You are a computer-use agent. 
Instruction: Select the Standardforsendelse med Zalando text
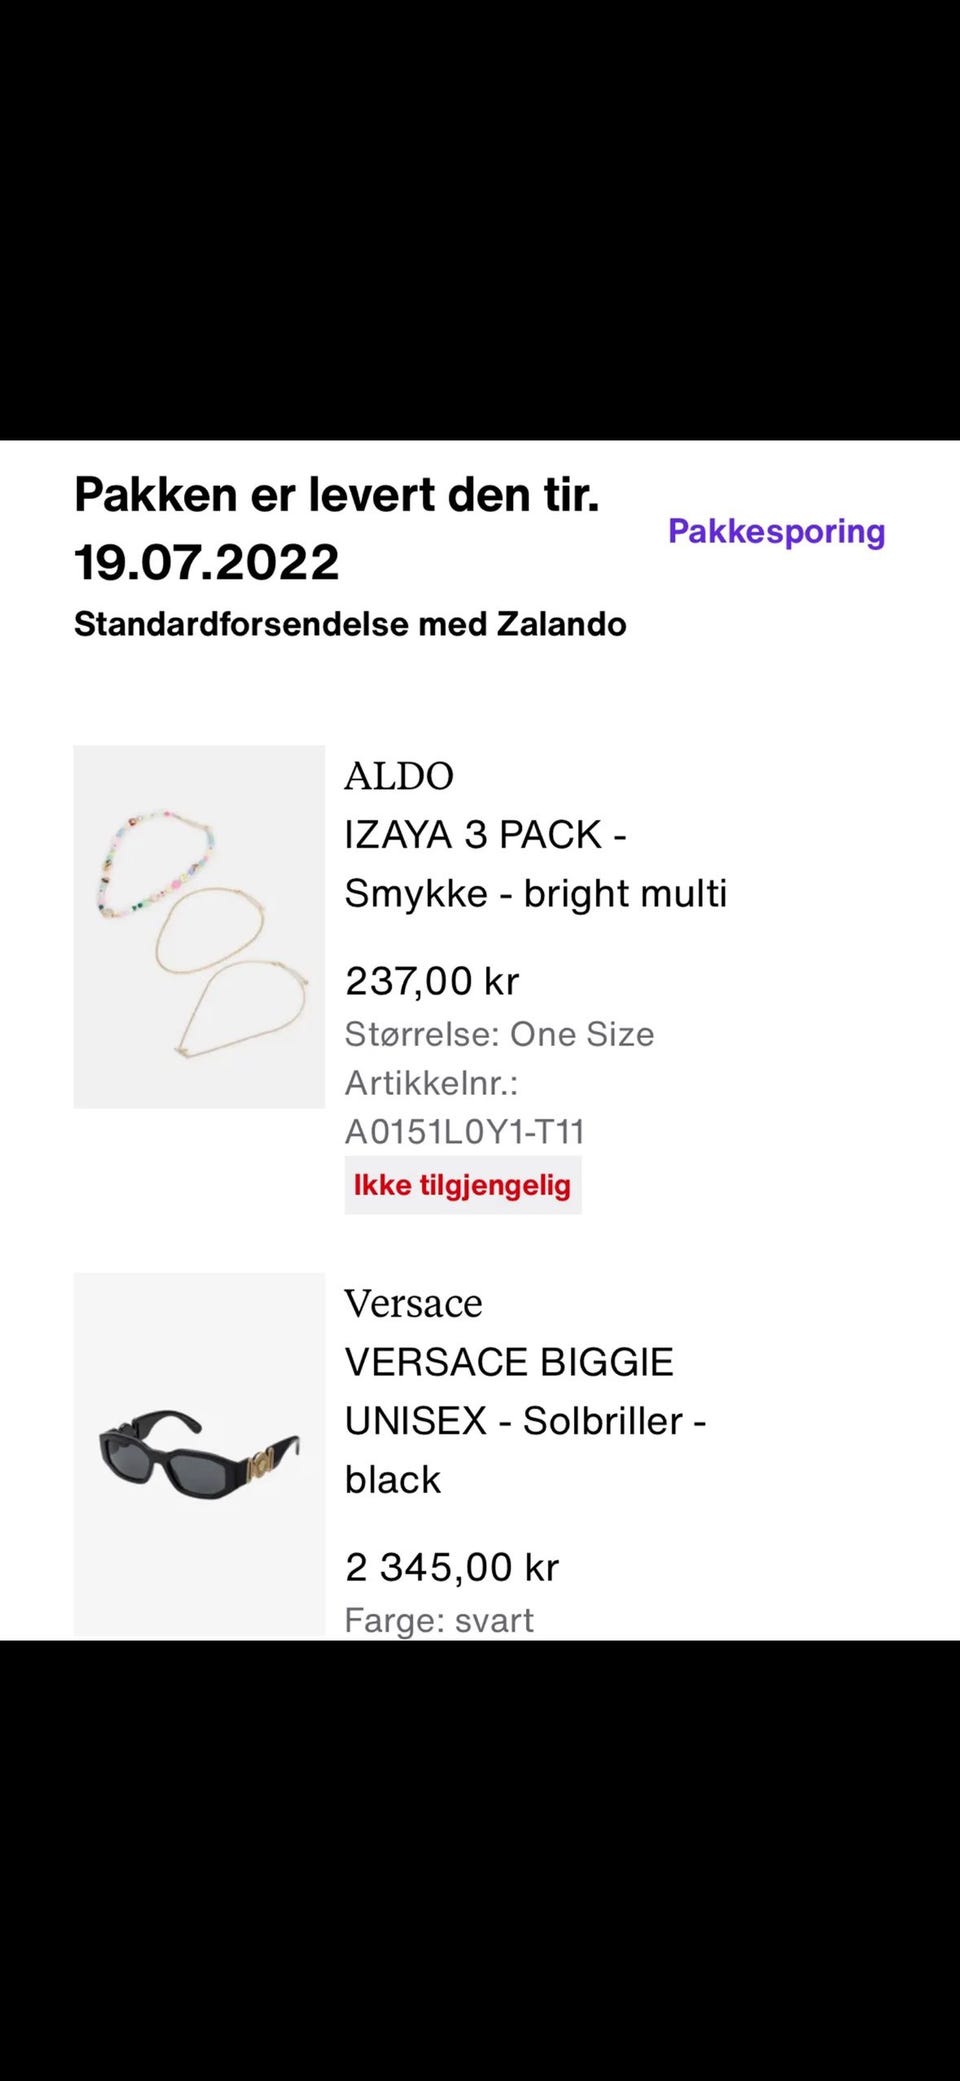pos(350,624)
